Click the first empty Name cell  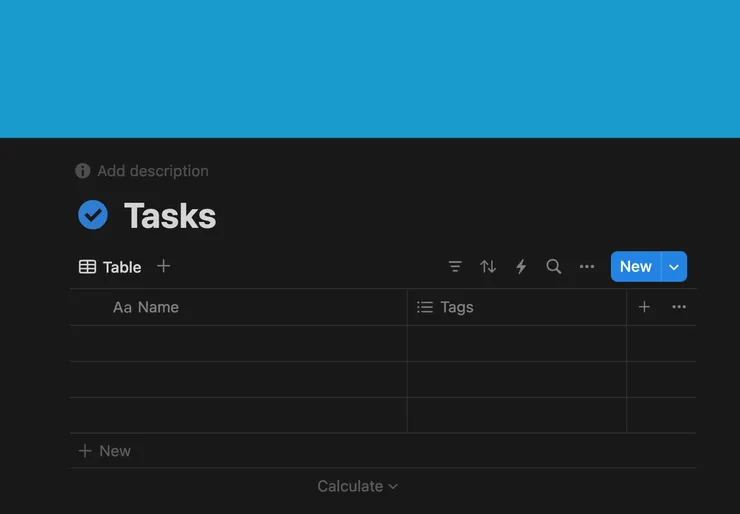point(240,343)
